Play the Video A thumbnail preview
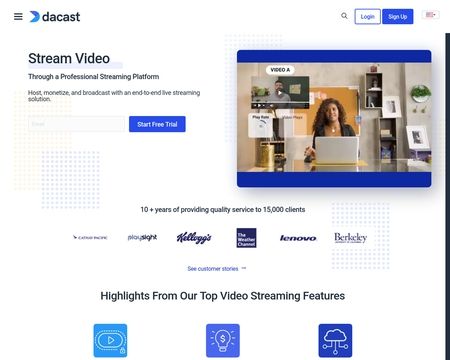450x360 pixels. (280, 93)
